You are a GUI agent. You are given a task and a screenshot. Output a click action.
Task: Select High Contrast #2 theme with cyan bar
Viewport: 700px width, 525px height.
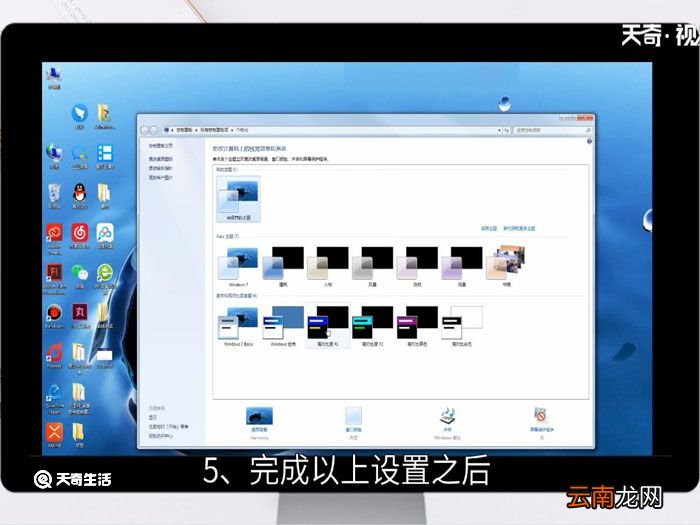coord(372,326)
